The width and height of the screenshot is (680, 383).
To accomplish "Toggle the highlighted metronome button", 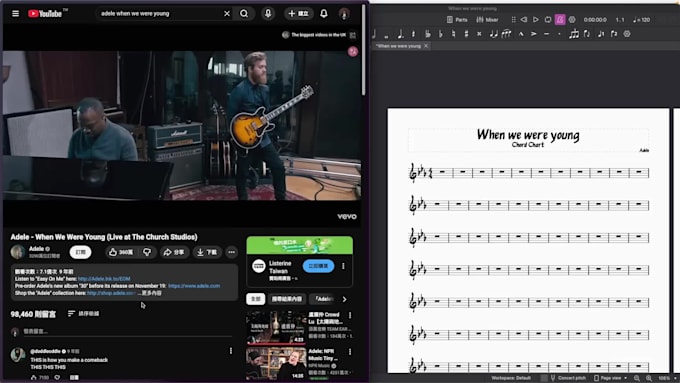I will tap(560, 20).
